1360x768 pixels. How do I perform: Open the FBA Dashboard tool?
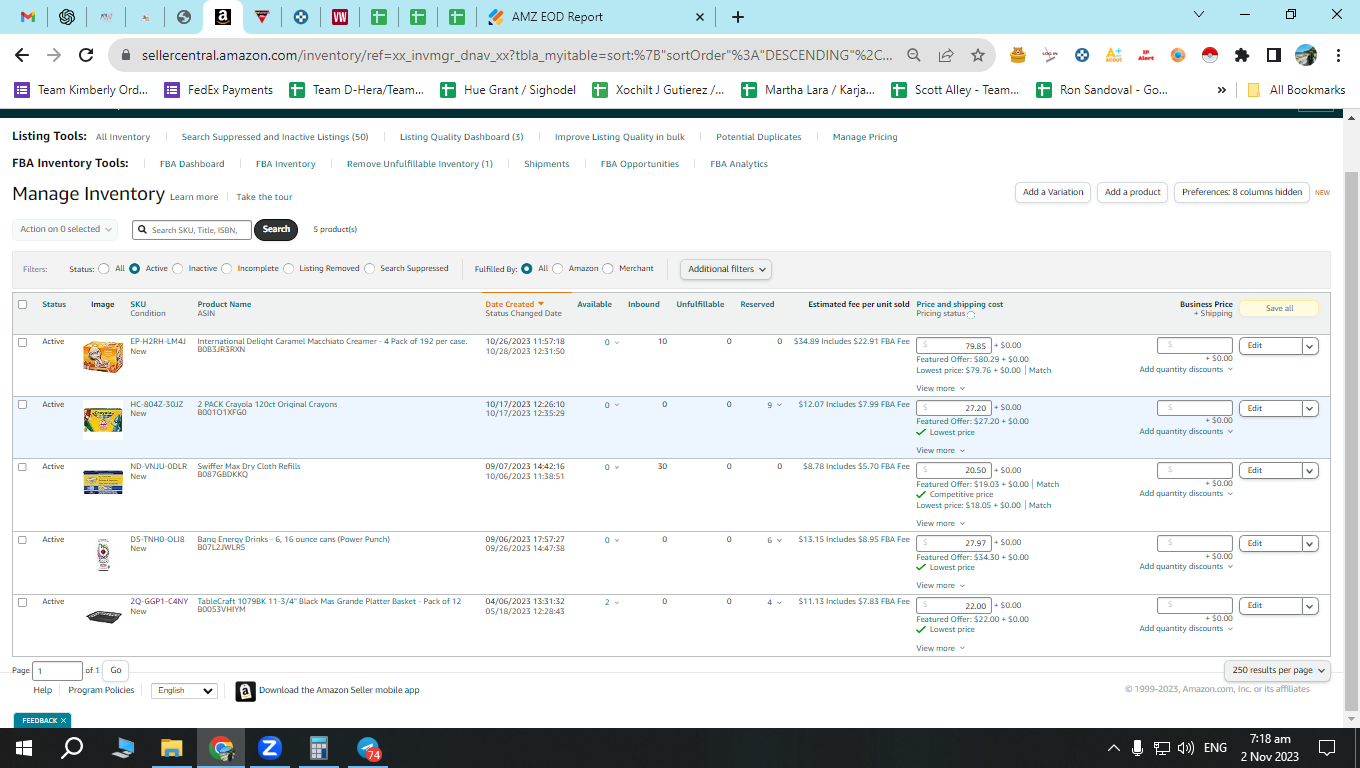point(192,164)
